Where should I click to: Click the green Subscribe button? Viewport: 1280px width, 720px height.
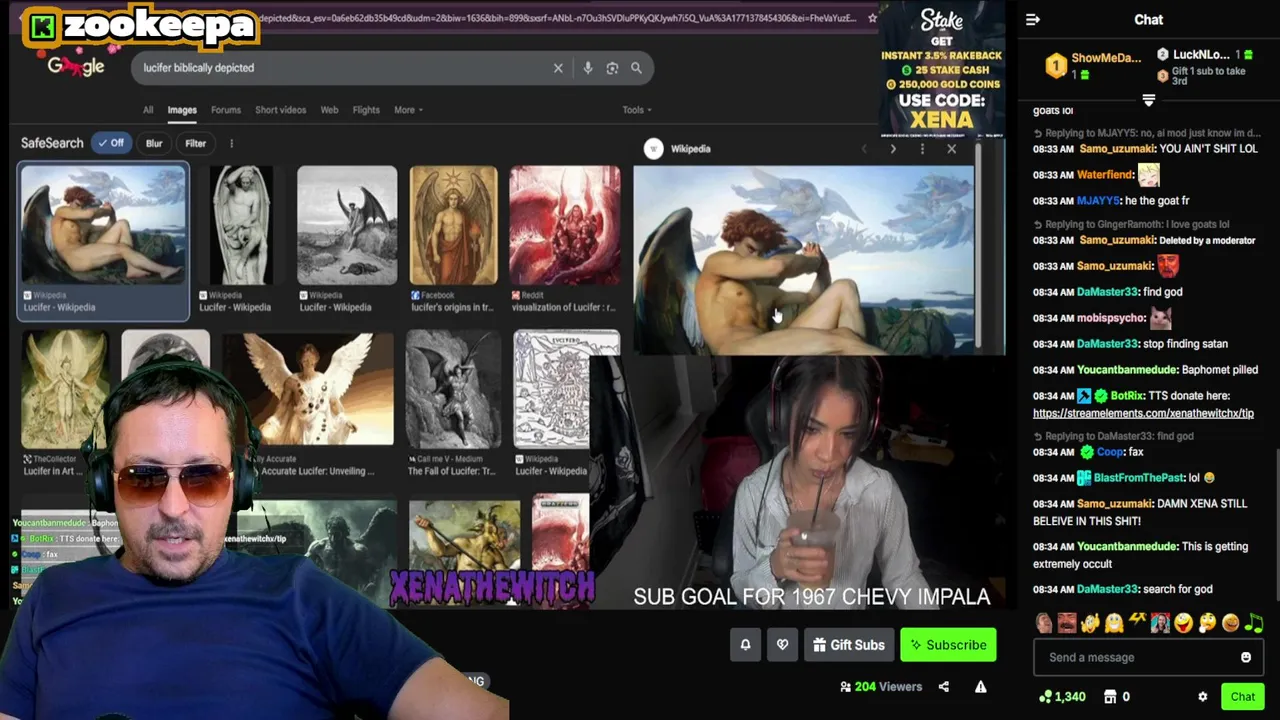[948, 645]
